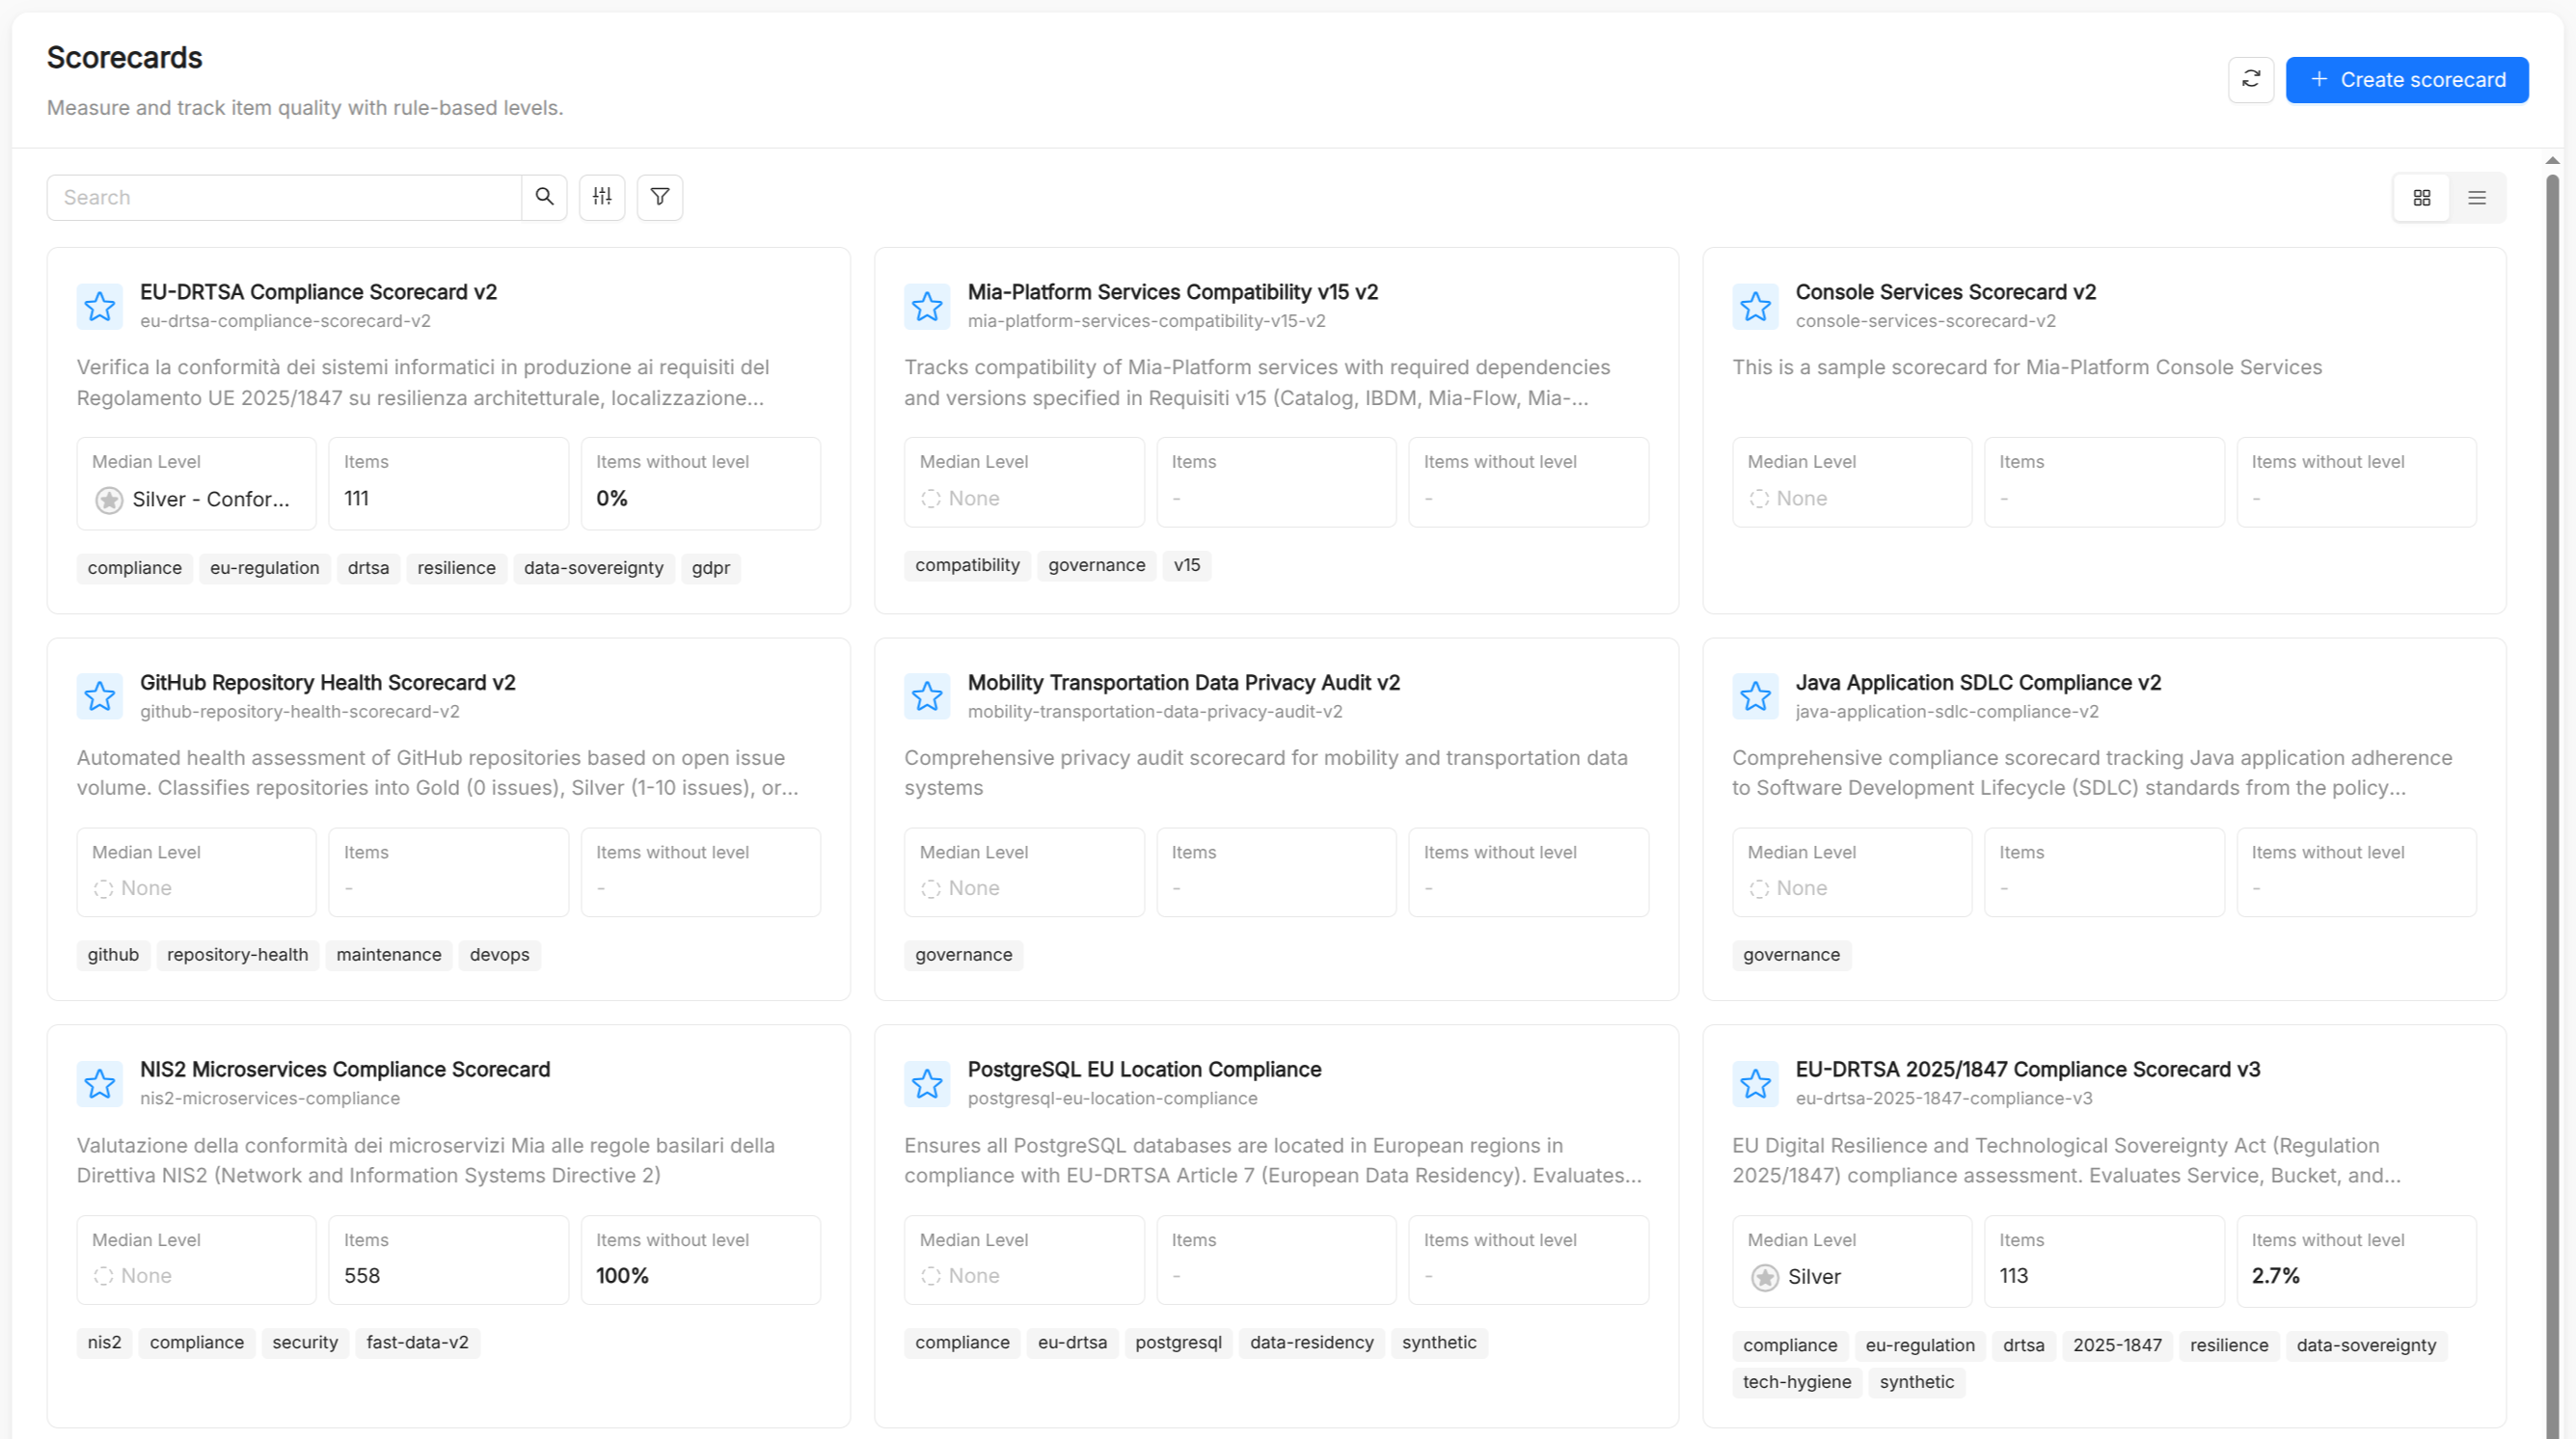Star the Mia-Platform Services Compatibility v15 v2 card
The image size is (2576, 1439).
(927, 306)
